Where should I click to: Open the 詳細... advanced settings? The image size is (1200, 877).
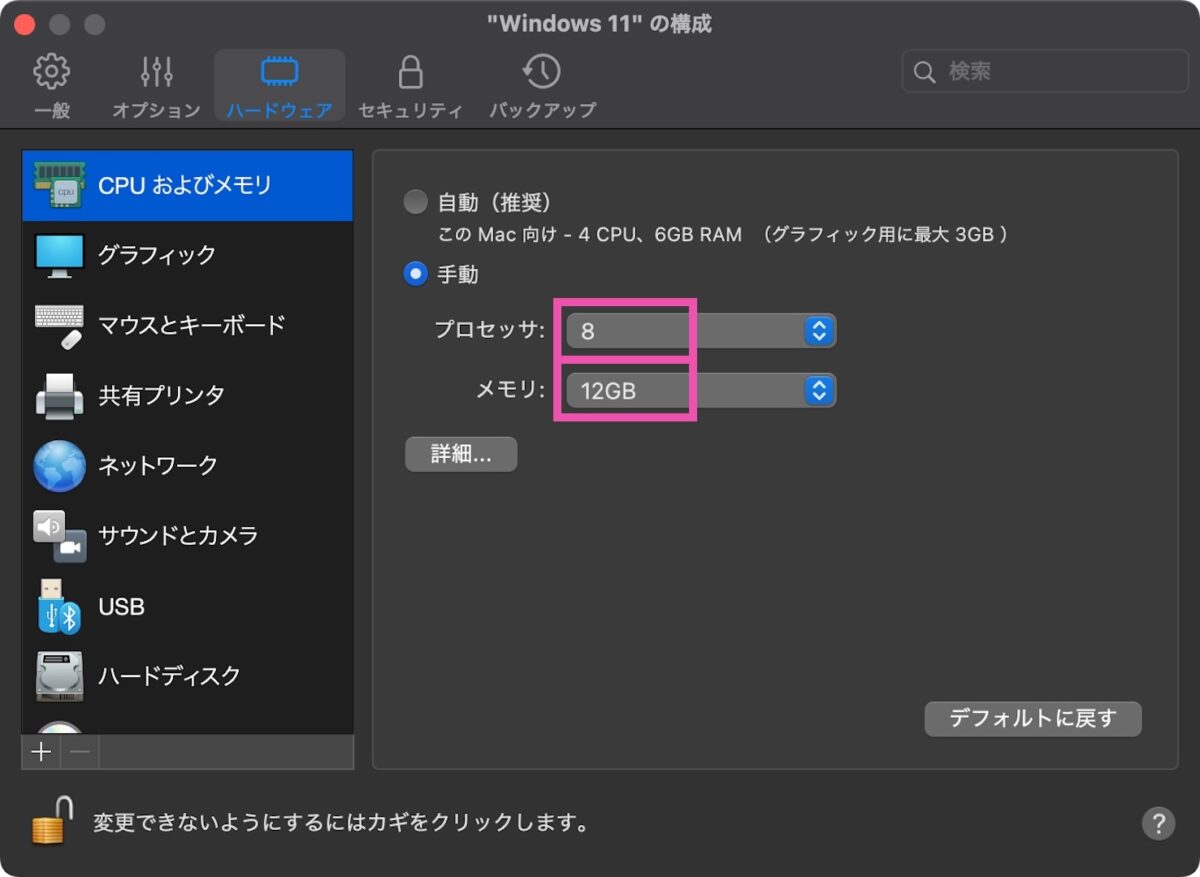pyautogui.click(x=460, y=453)
